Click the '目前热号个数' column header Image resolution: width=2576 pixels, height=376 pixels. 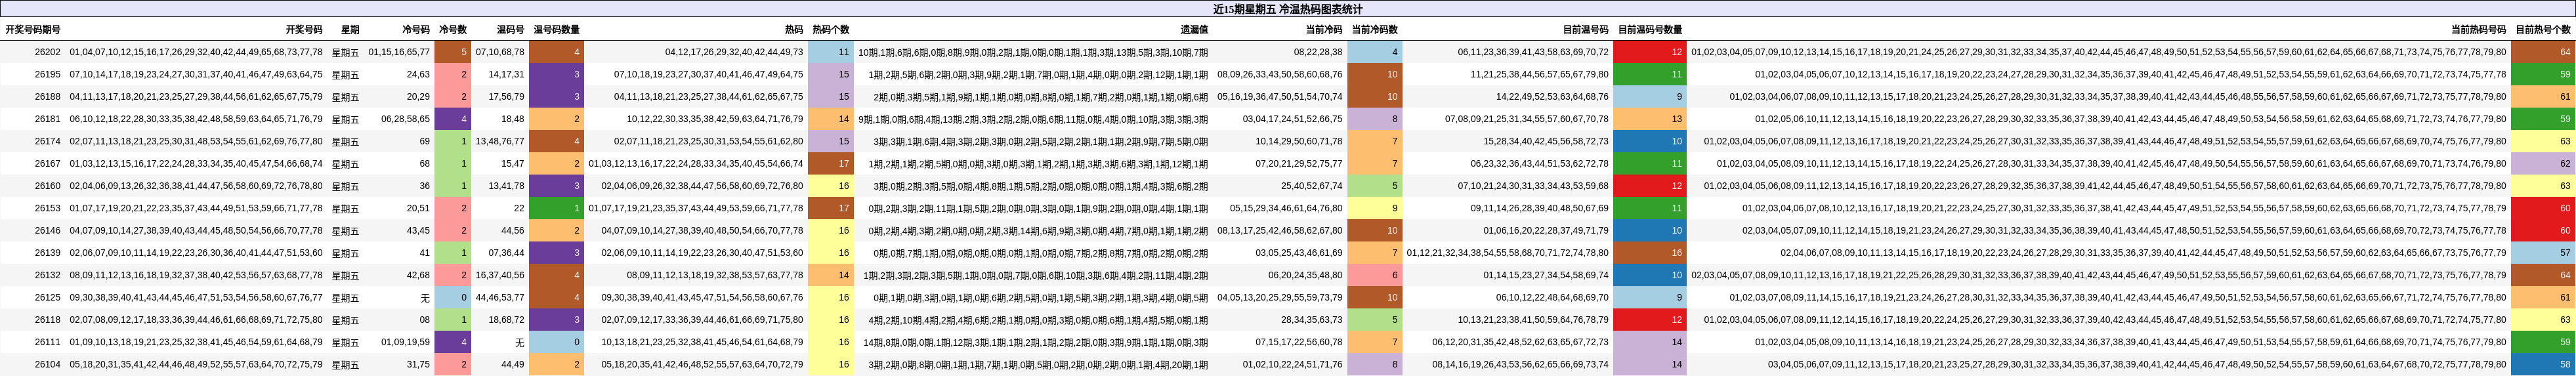coord(2543,30)
